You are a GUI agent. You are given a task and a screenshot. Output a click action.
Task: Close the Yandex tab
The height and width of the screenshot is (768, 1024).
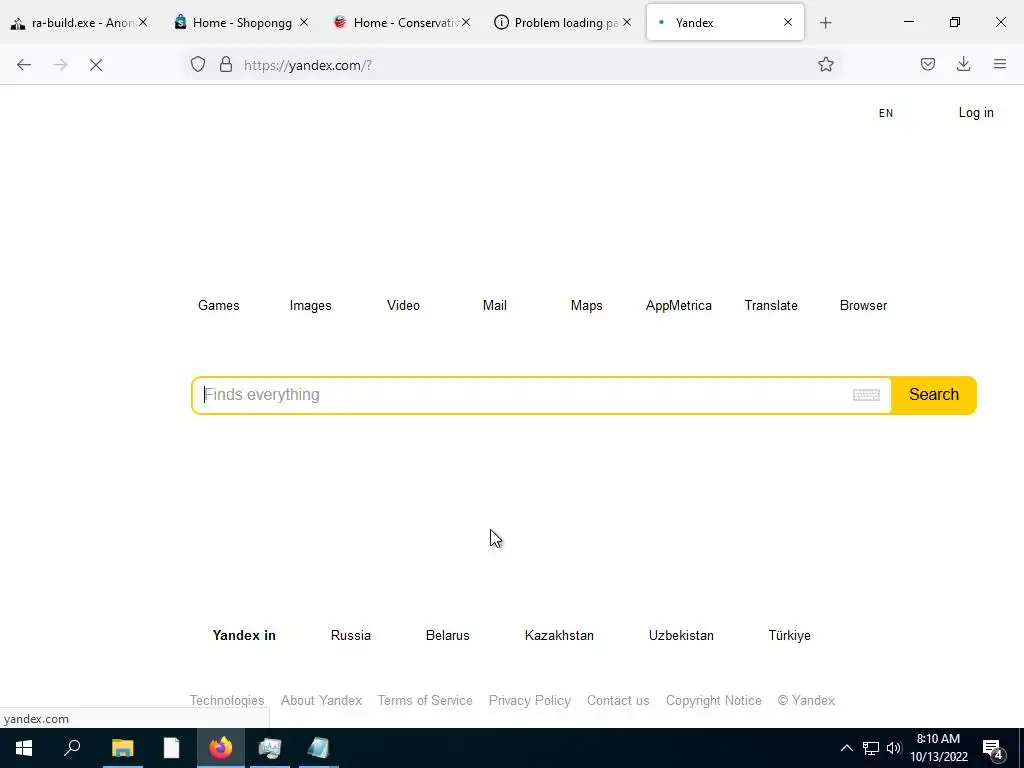click(x=788, y=22)
